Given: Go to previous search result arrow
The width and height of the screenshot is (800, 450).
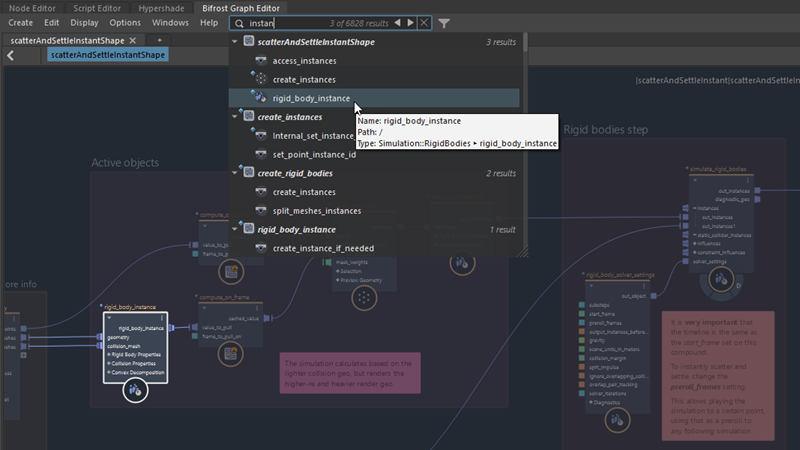Looking at the screenshot, I should [x=397, y=23].
